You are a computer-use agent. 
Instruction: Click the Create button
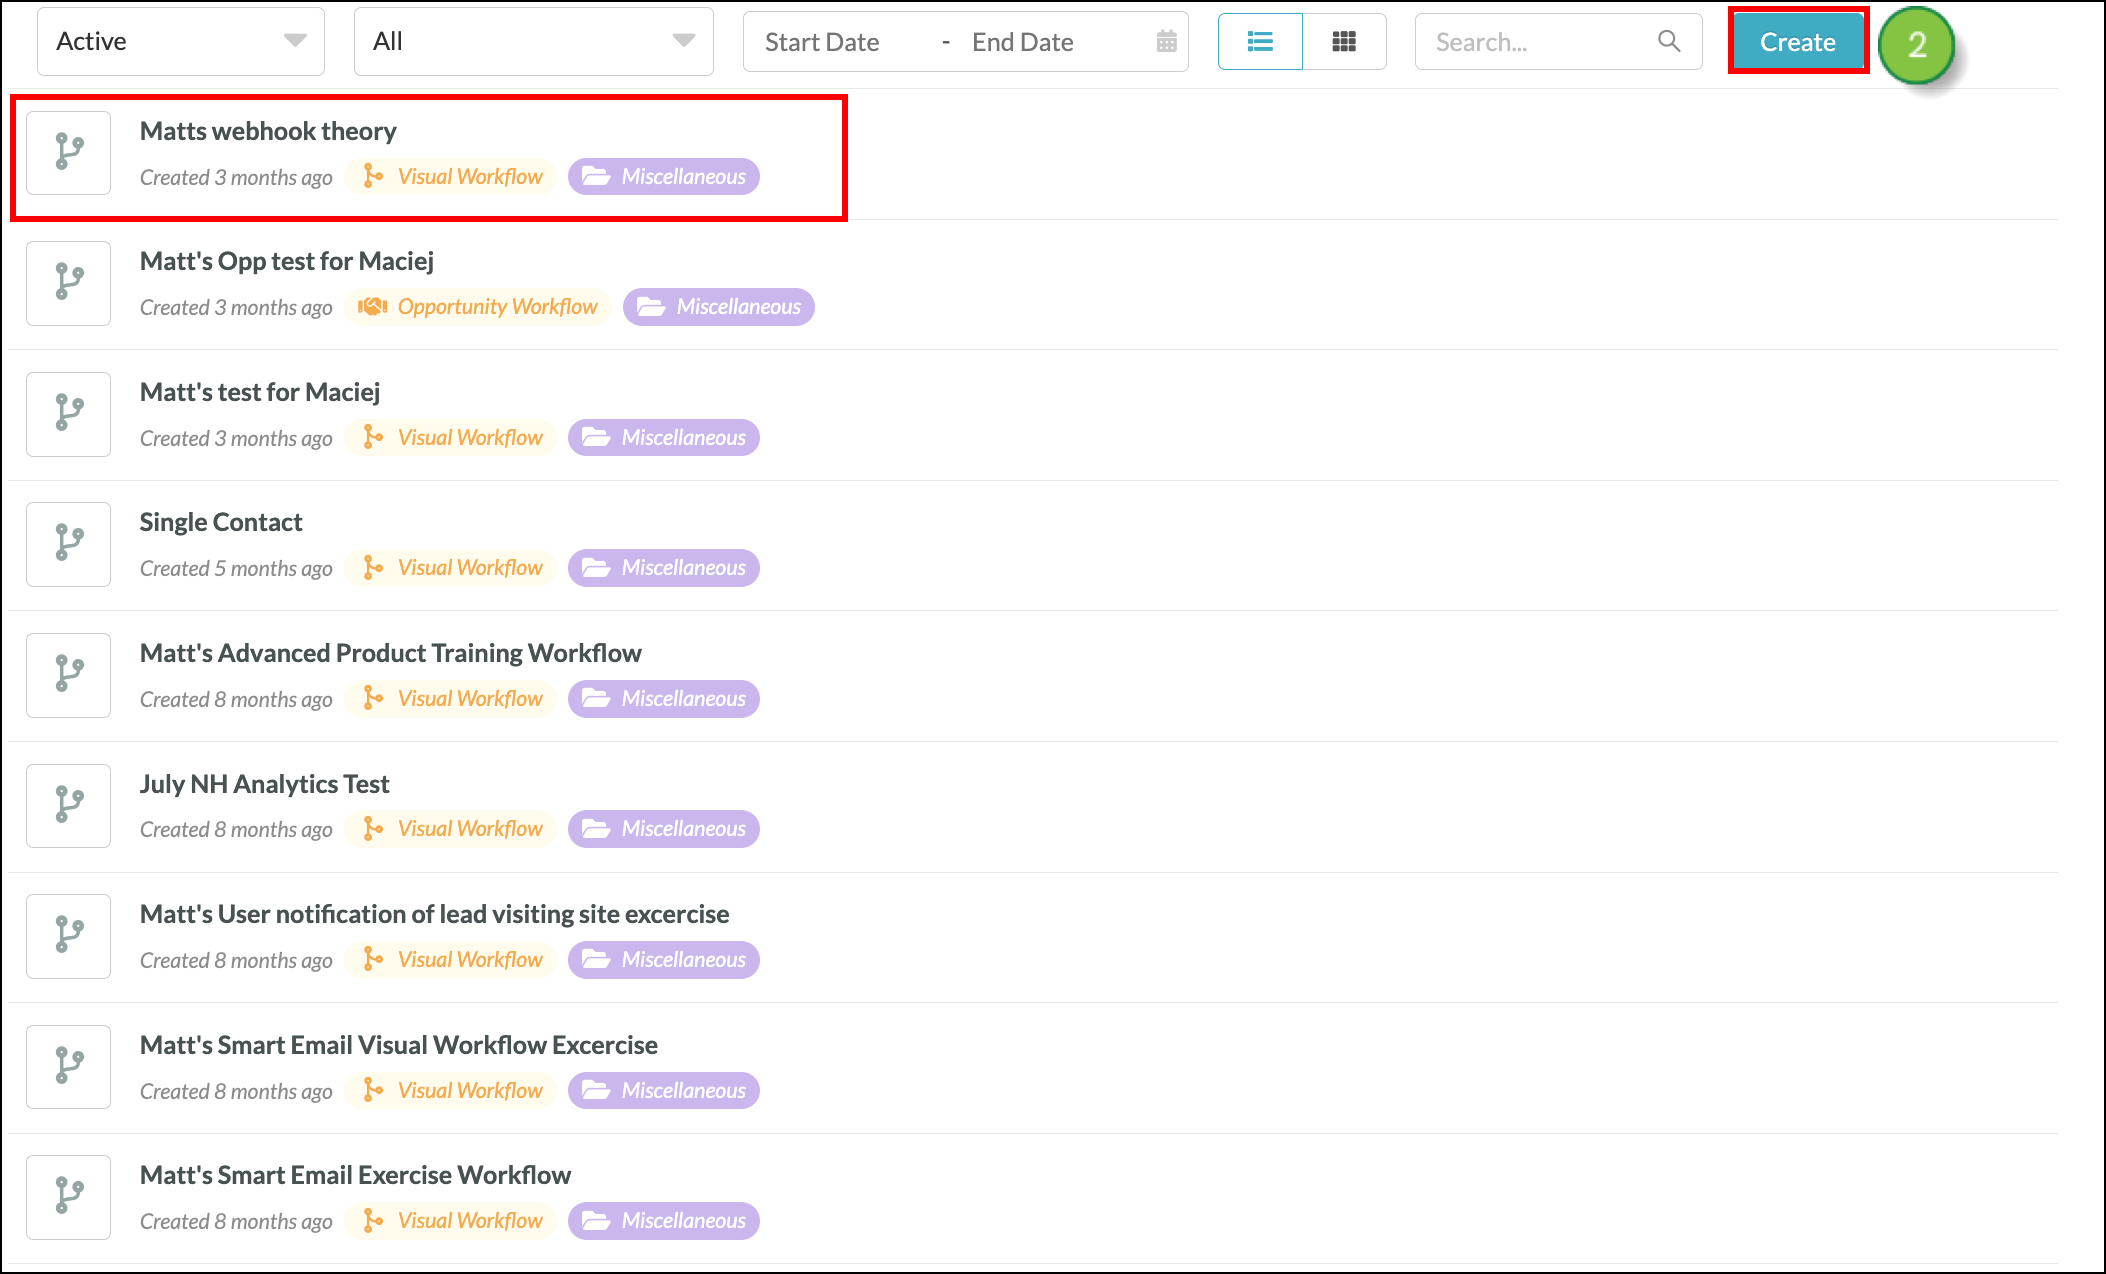point(1797,42)
